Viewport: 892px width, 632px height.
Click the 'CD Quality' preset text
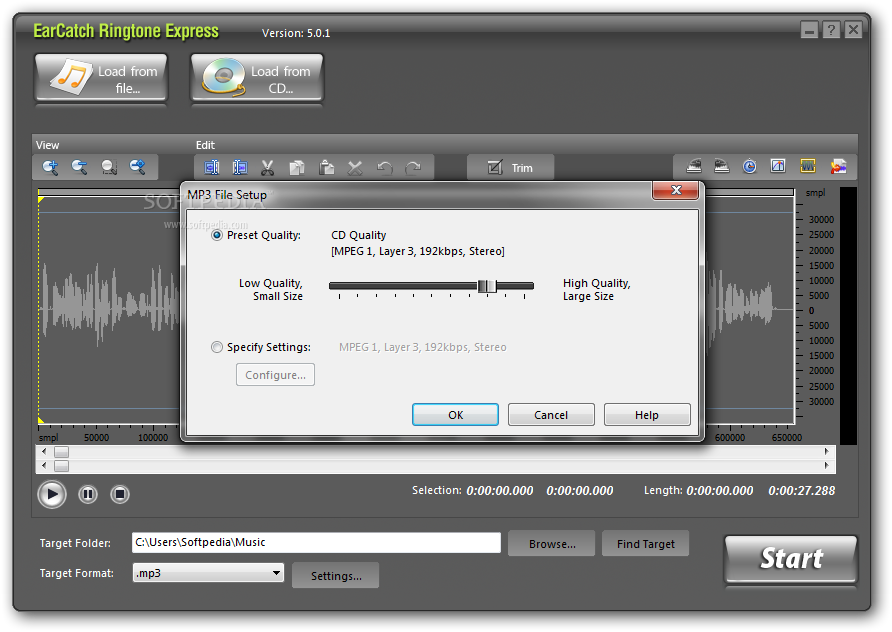[358, 235]
